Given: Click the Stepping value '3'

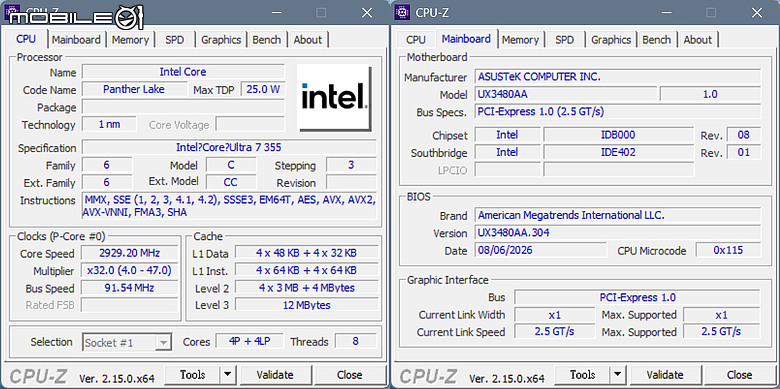Looking at the screenshot, I should [x=351, y=165].
